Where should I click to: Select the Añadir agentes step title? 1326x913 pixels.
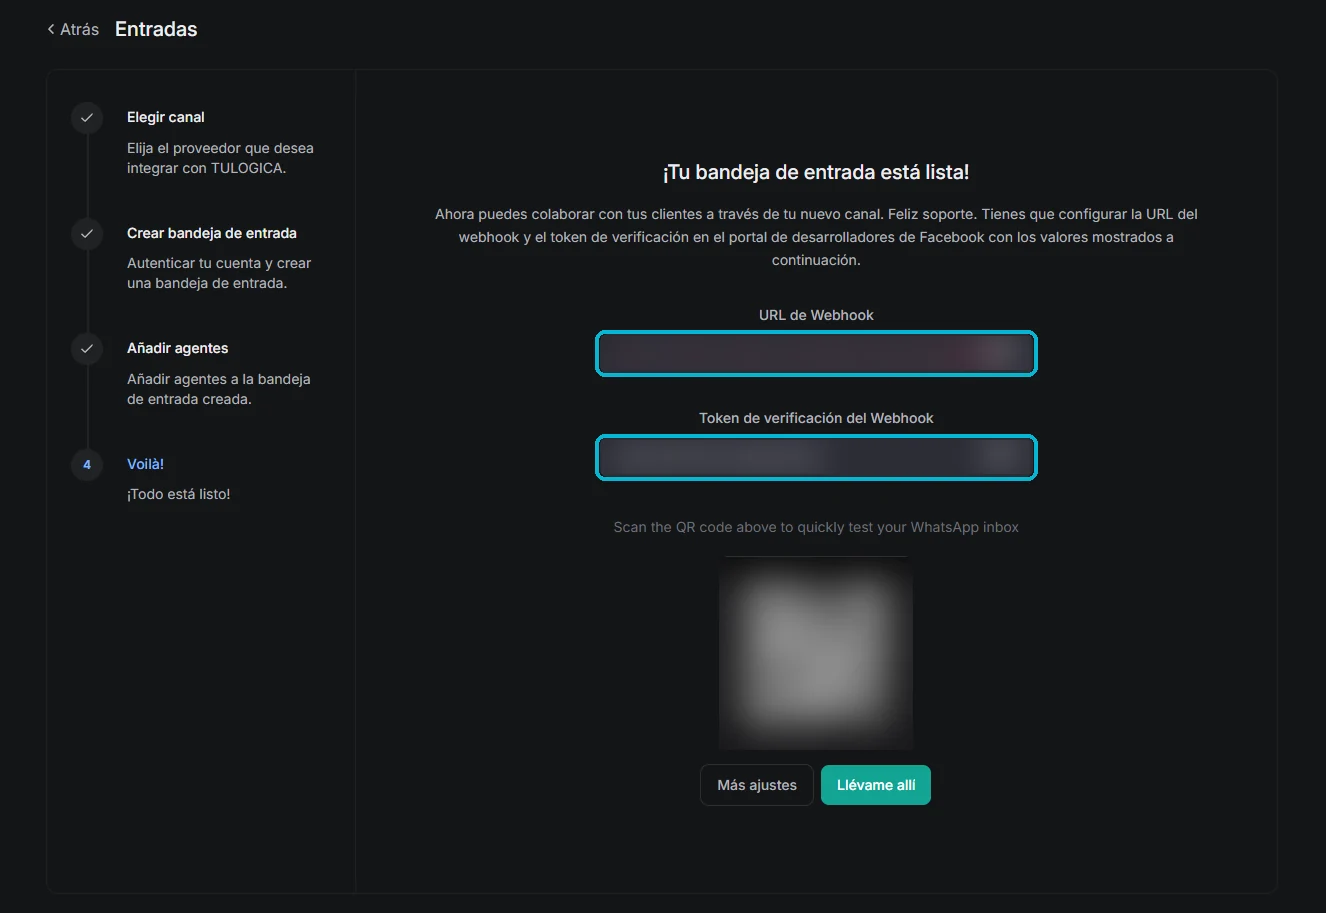(178, 348)
